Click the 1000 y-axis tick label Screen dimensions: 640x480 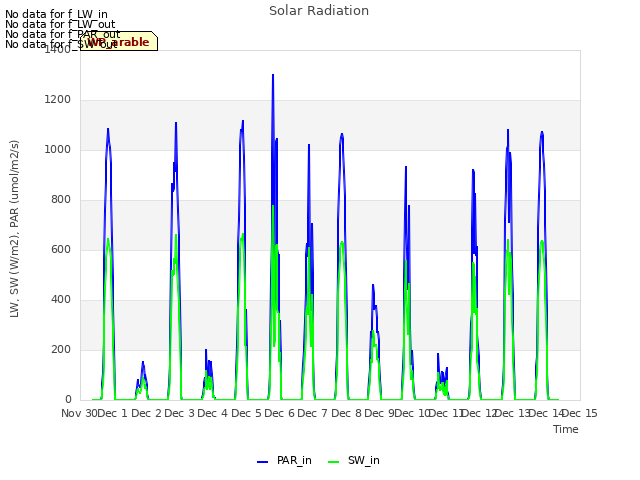58,149
